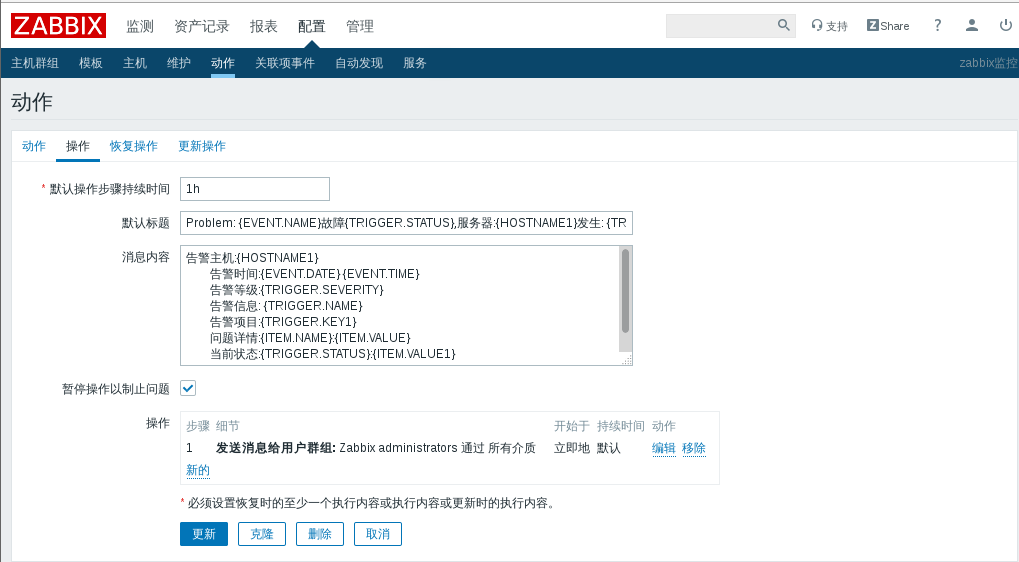Click 编辑 link for step 1
Image resolution: width=1019 pixels, height=562 pixels.
click(x=664, y=448)
